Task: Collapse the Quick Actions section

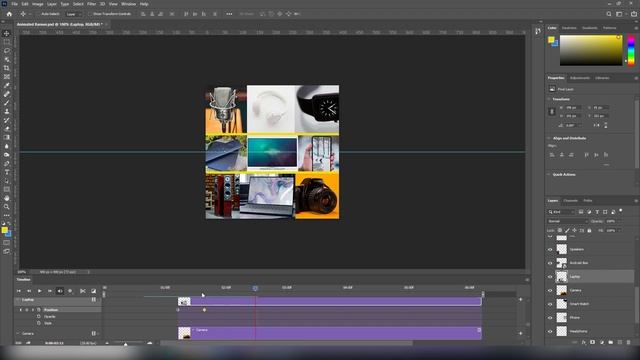Action: point(549,174)
